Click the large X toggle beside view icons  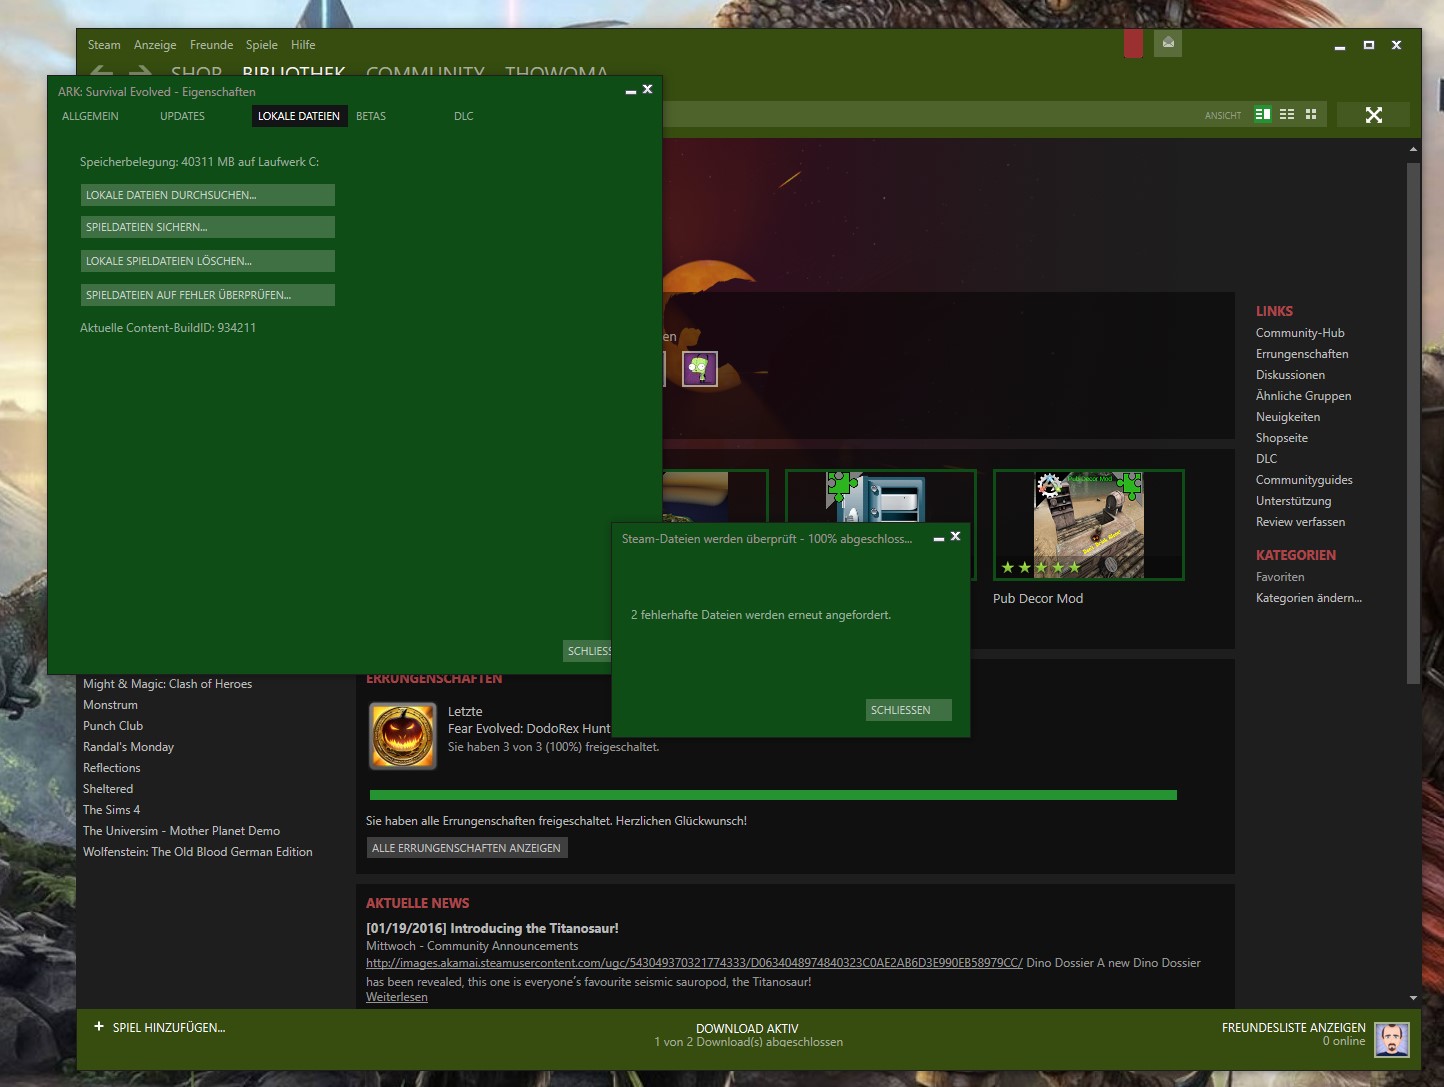1374,115
